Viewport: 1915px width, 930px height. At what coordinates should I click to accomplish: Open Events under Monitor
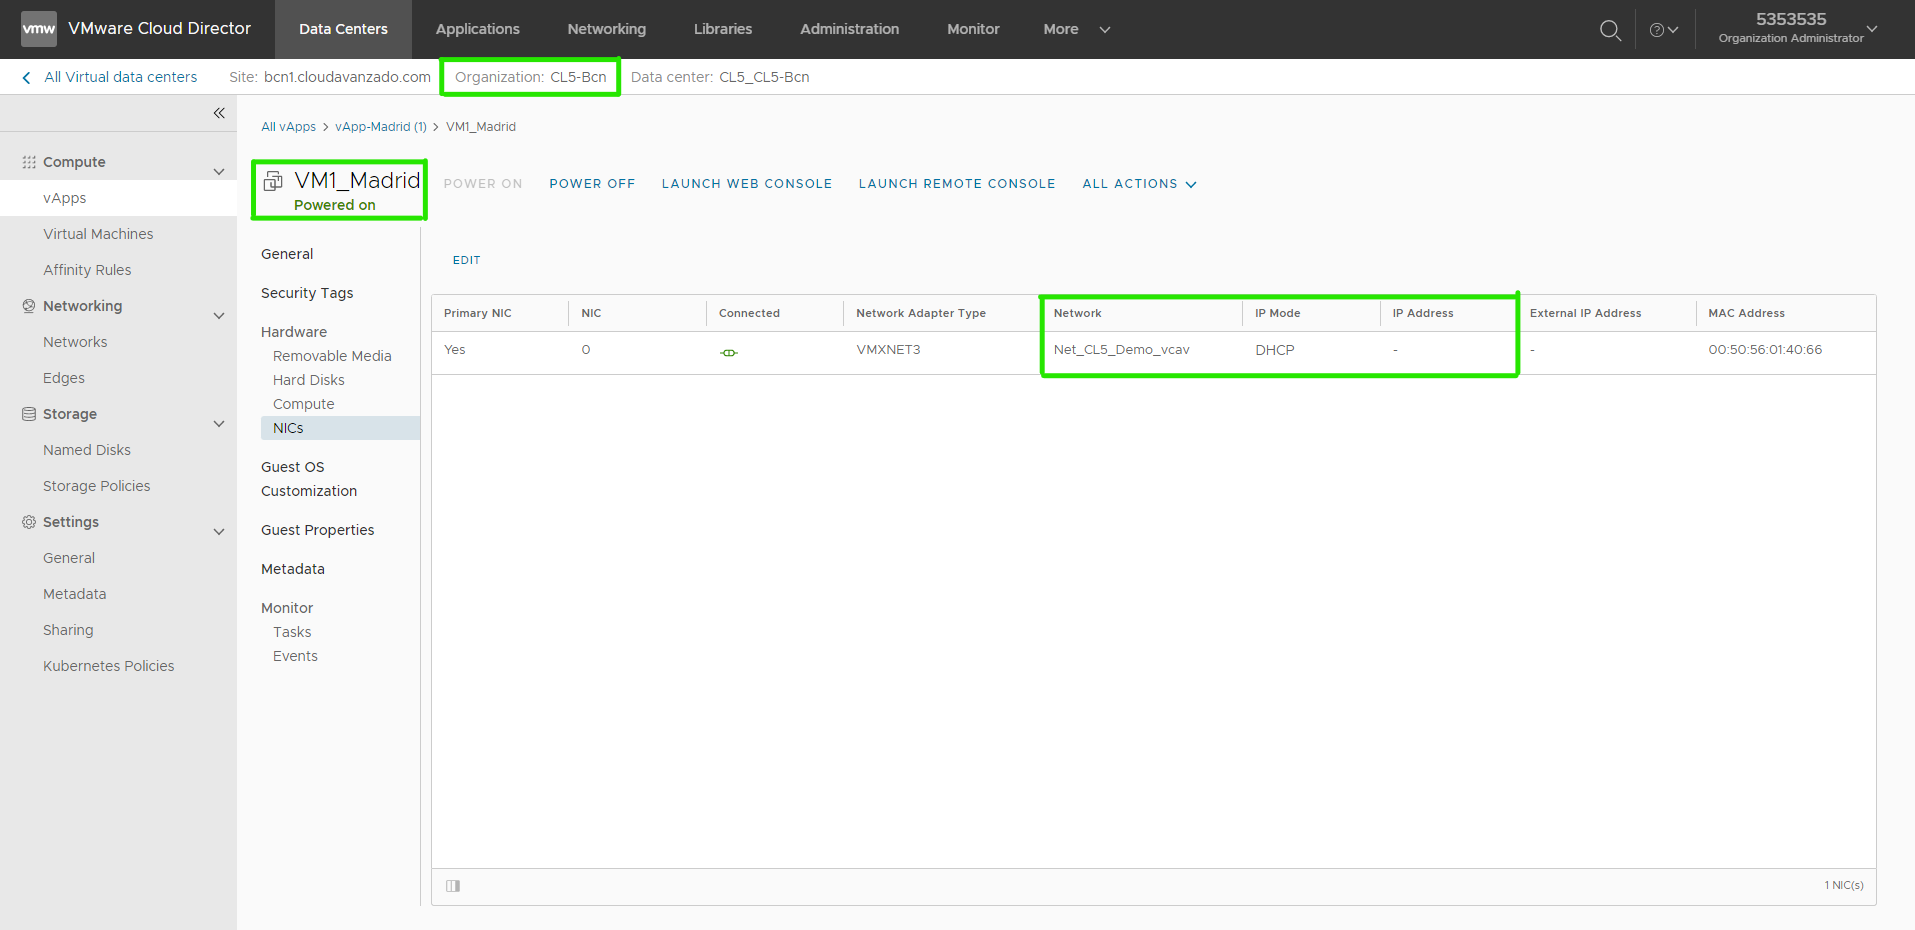pos(295,656)
